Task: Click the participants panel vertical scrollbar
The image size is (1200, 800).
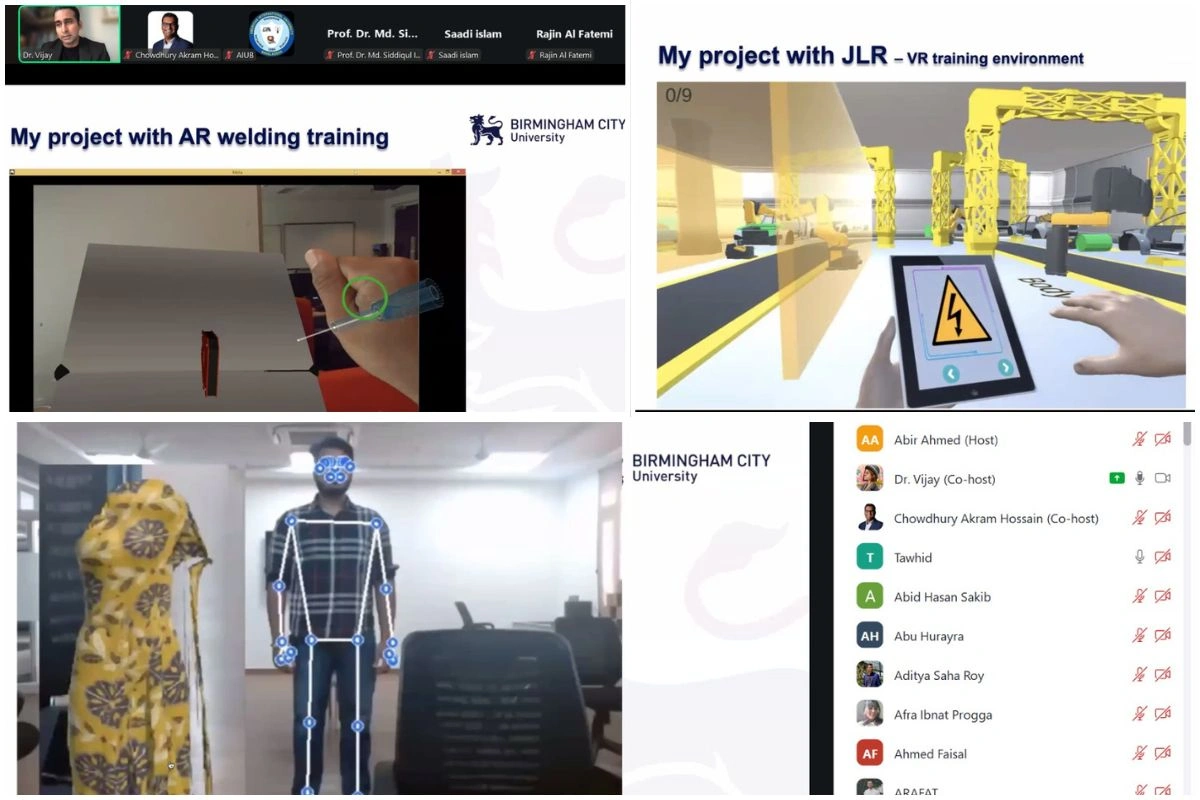Action: (1187, 434)
